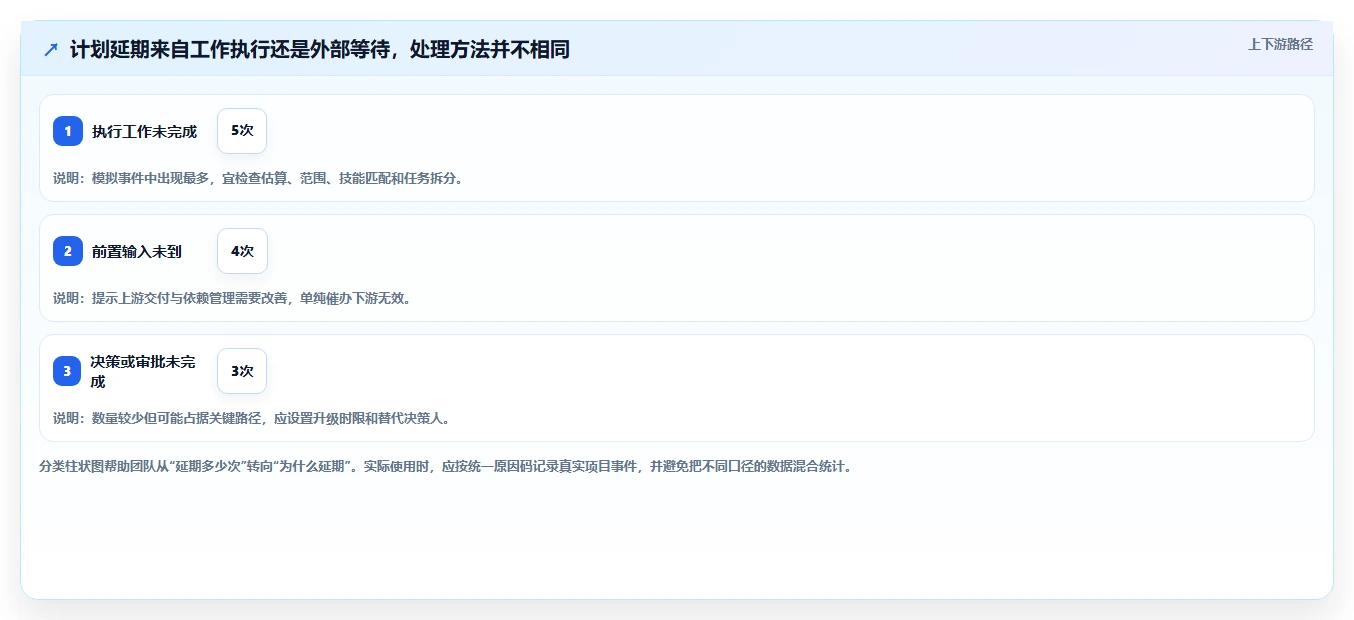This screenshot has height=620, width=1354.
Task: Click the 上下游路径 label
Action: coord(1280,44)
